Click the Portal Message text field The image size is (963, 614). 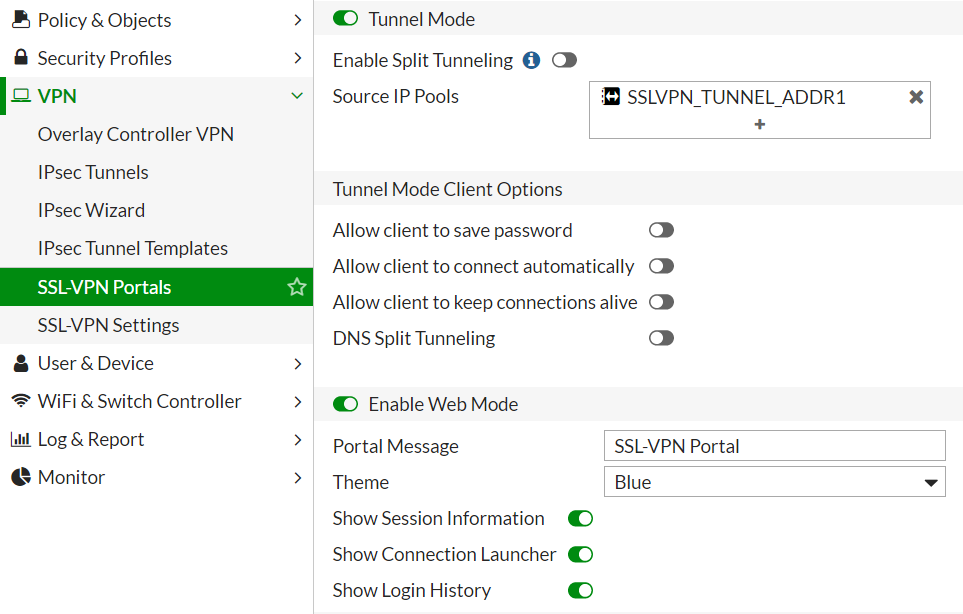point(775,446)
